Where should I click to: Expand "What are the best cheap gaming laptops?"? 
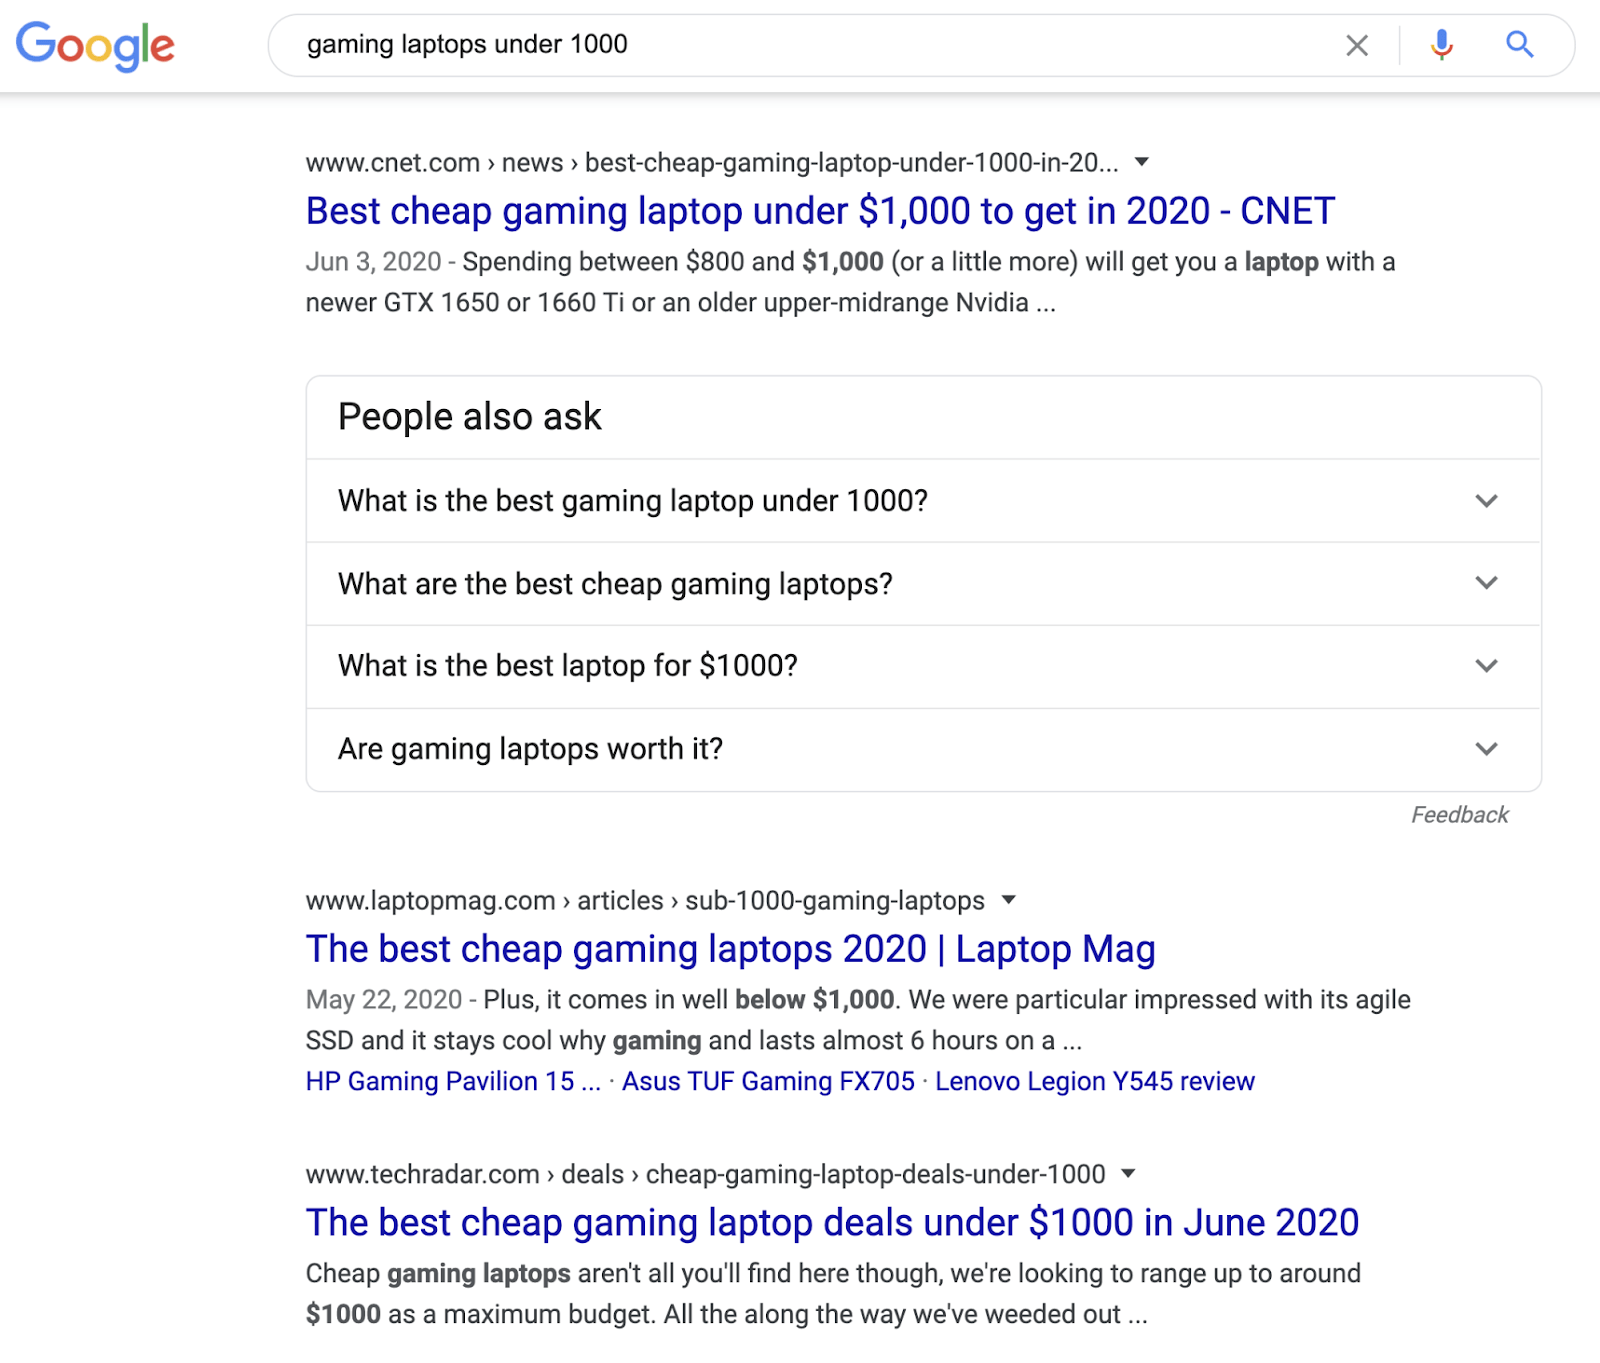(x=923, y=584)
